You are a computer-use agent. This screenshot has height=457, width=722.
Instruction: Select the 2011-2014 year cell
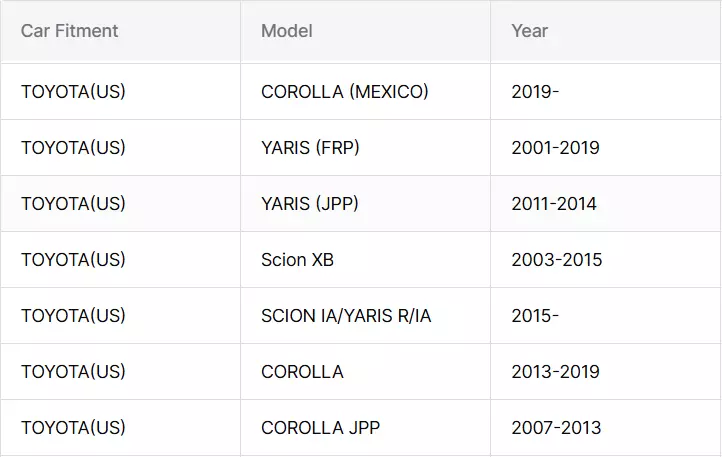[554, 204]
